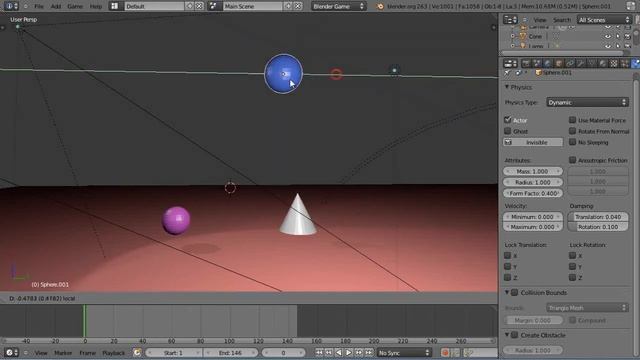Open the Physics Type Dynamic dropdown
This screenshot has width=640, height=360.
pos(587,102)
